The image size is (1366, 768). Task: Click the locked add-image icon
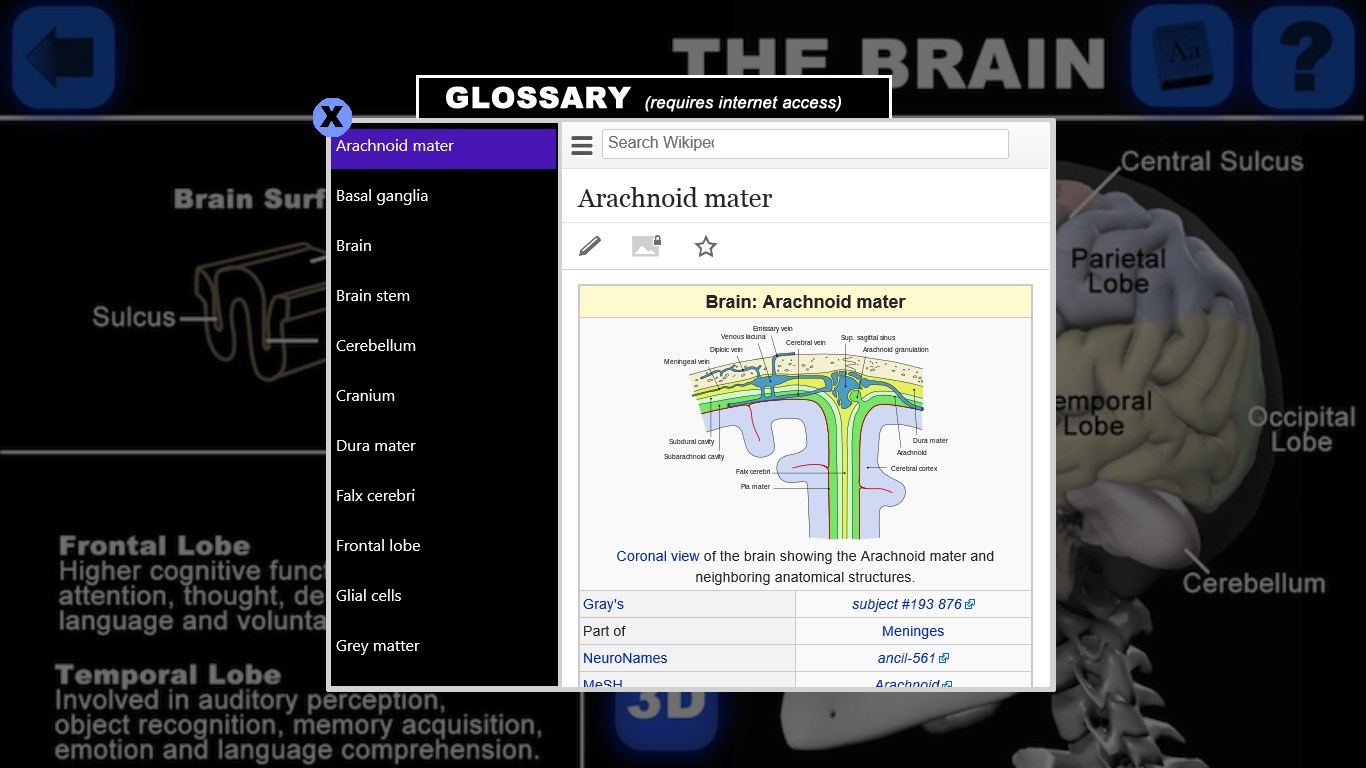tap(646, 246)
